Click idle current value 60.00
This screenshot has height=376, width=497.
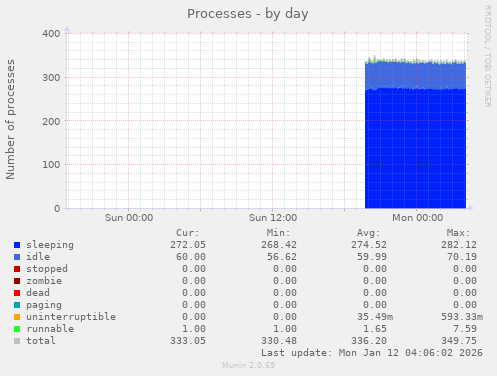[x=191, y=257]
